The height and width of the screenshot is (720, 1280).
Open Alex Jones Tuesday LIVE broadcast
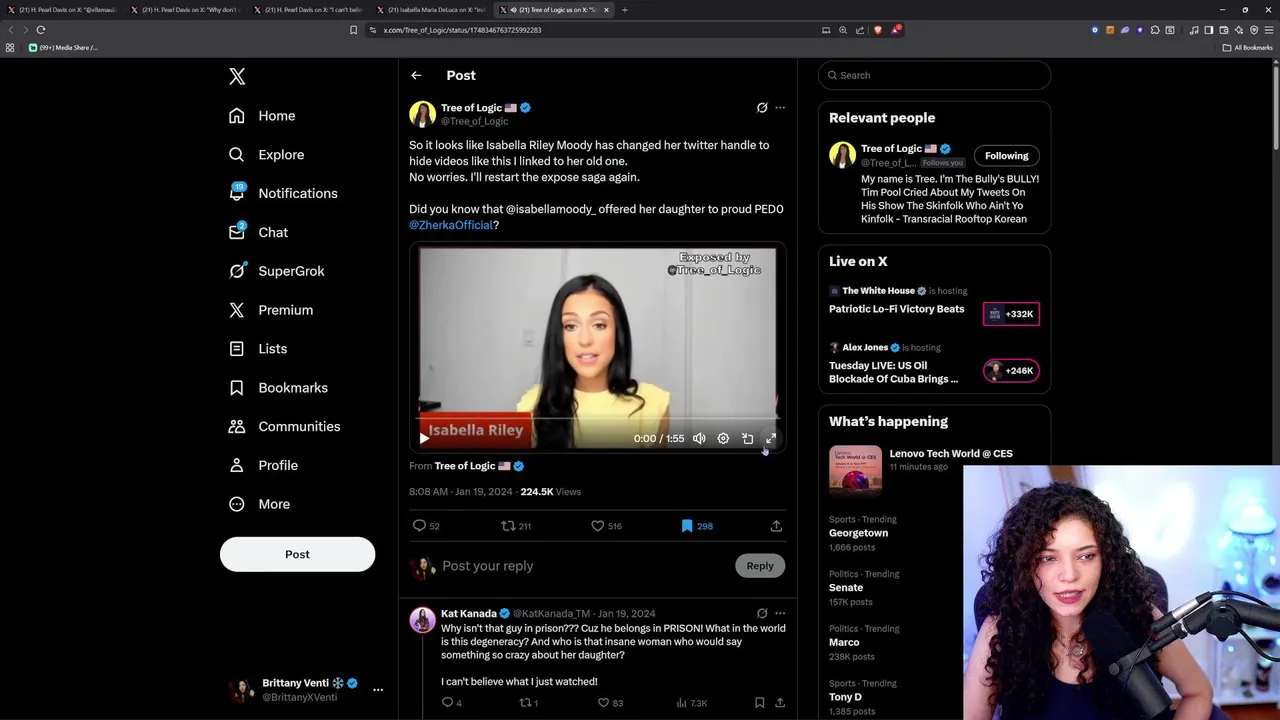(893, 372)
